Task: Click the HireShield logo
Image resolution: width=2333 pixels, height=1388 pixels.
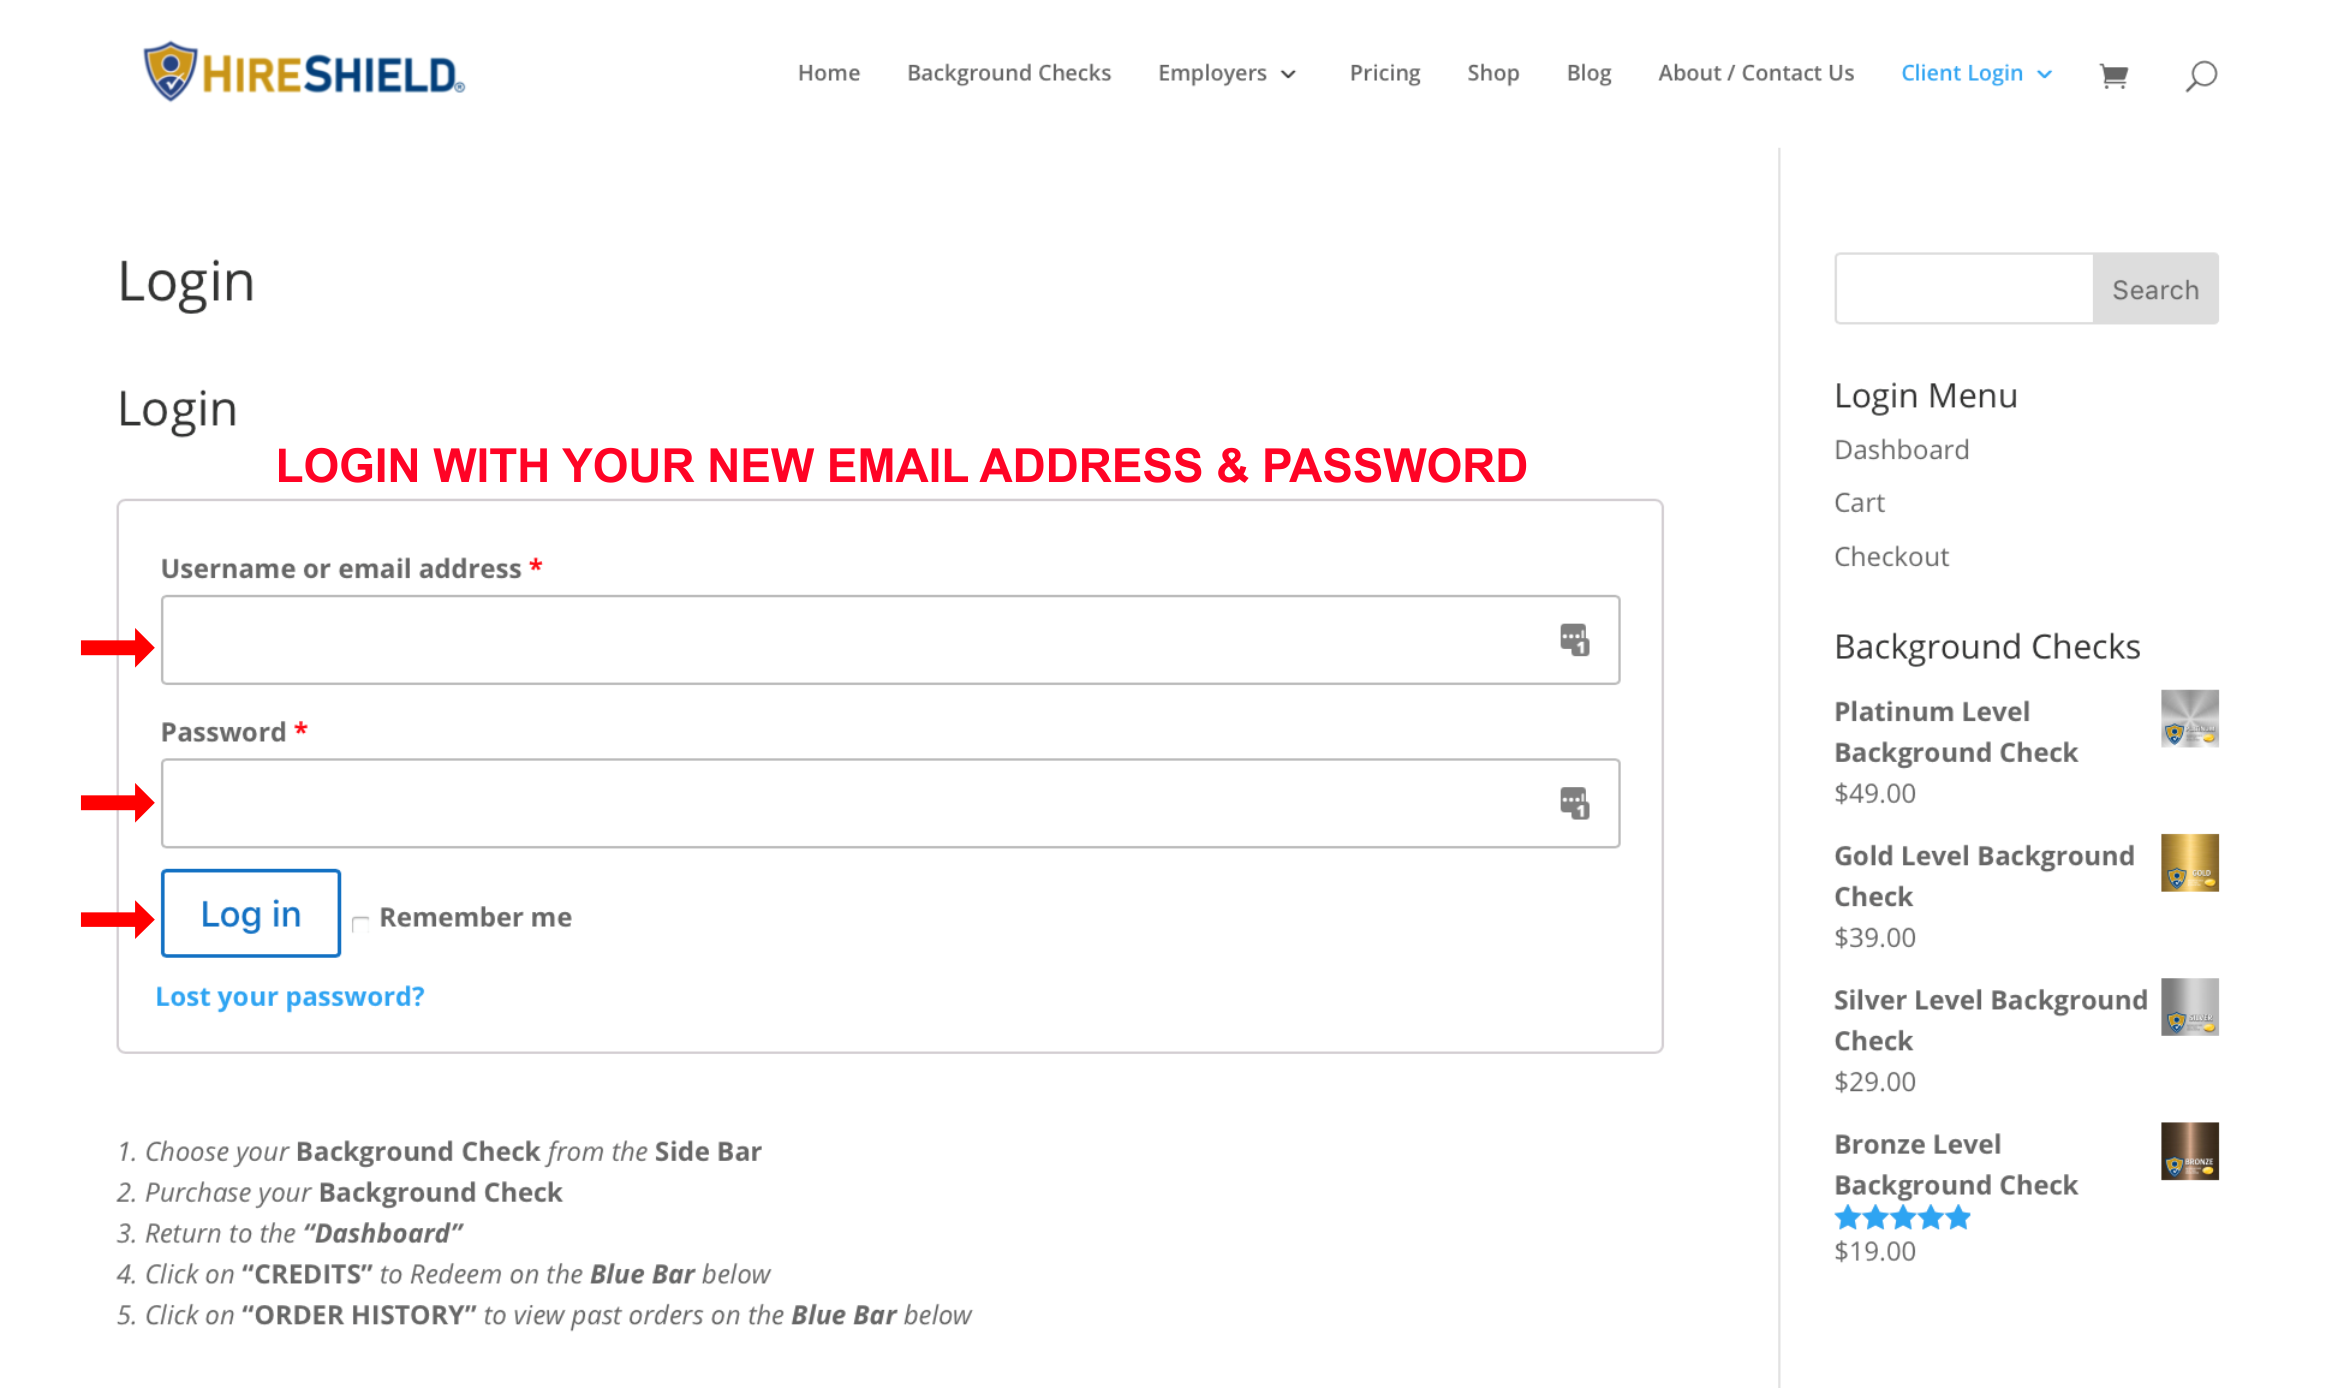Action: coord(304,72)
